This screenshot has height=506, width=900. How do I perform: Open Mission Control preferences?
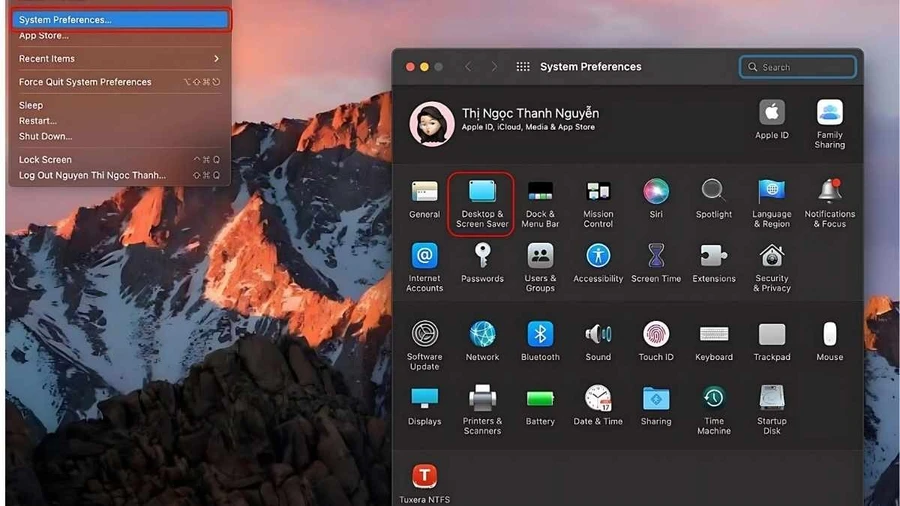(598, 204)
